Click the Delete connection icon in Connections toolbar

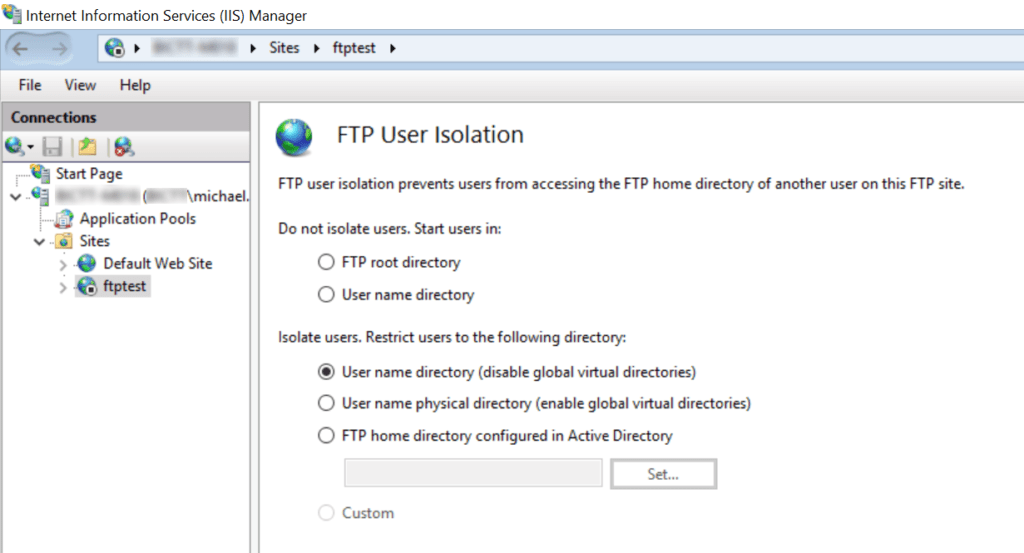pos(123,147)
